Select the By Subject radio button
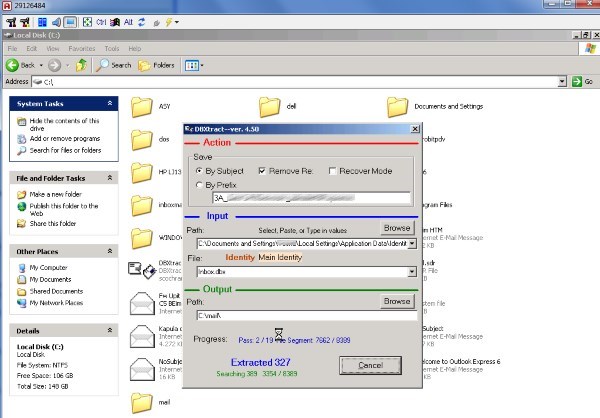This screenshot has height=418, width=600. click(x=199, y=171)
